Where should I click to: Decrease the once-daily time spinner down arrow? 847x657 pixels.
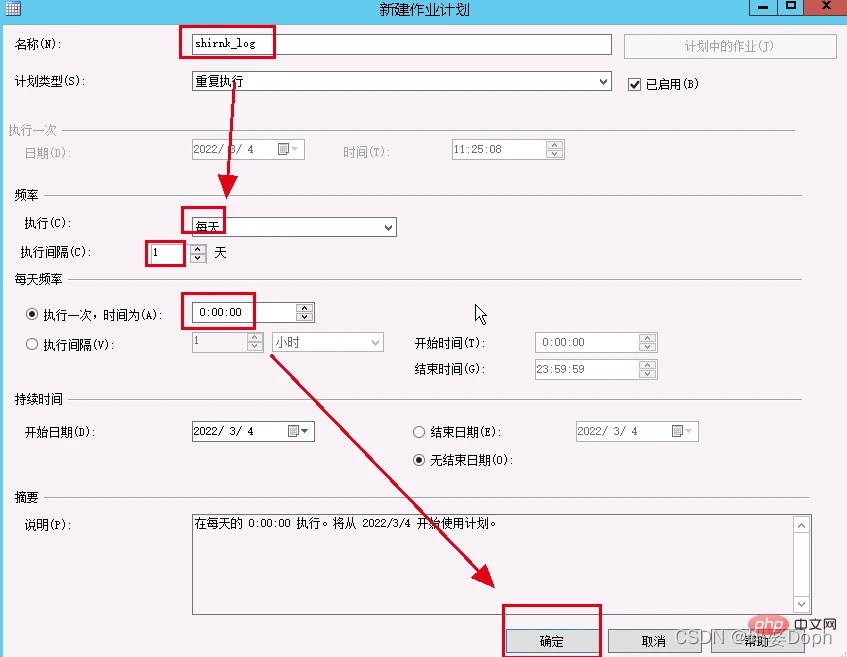tap(305, 317)
